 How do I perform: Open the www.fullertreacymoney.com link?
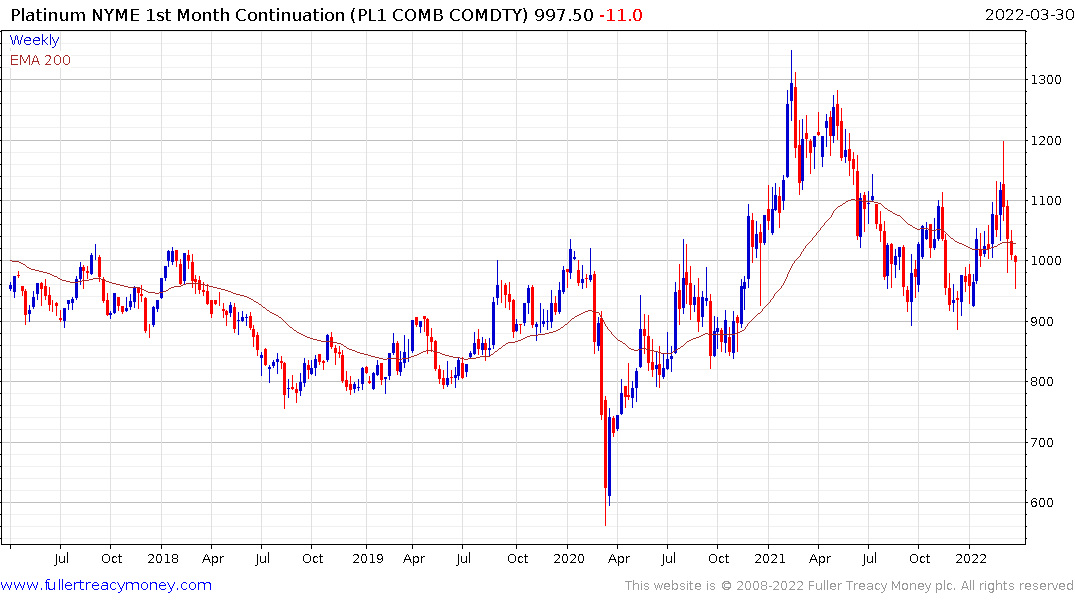click(x=106, y=585)
